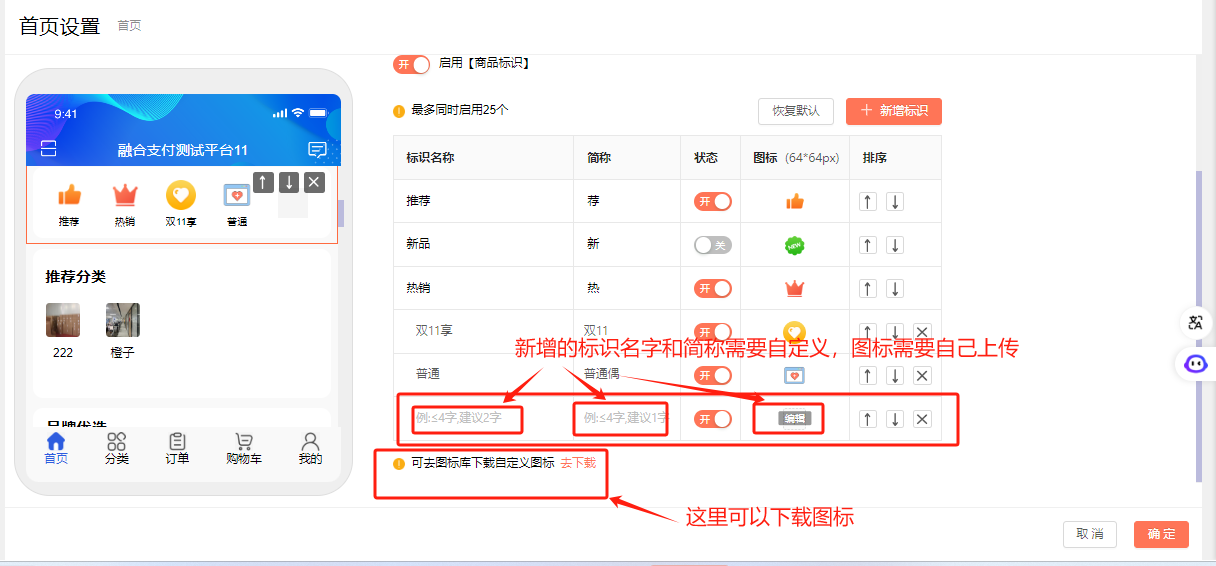Move the 普通 row up
Screen dimensions: 1216x566
pyautogui.click(x=868, y=376)
